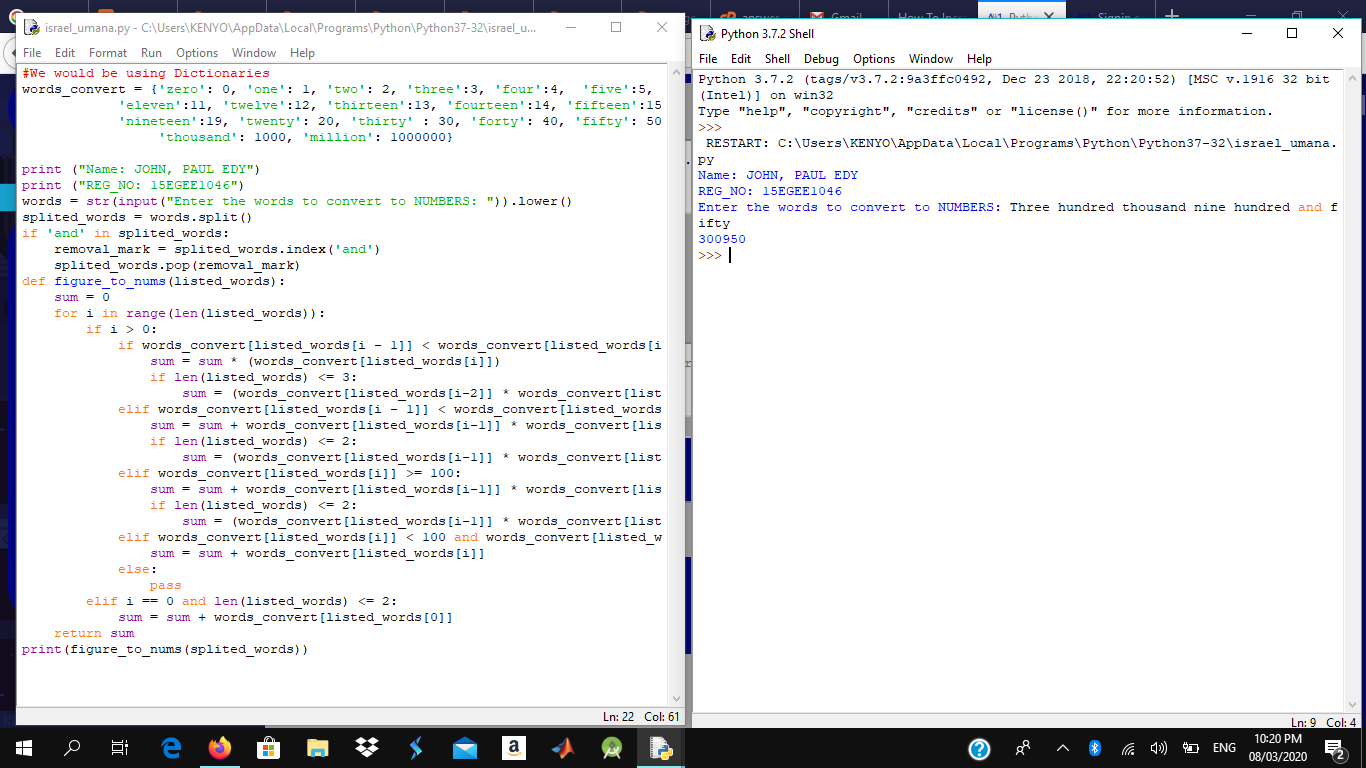The image size is (1366, 768).
Task: Open the Dropbox taskbar icon
Action: coord(367,747)
